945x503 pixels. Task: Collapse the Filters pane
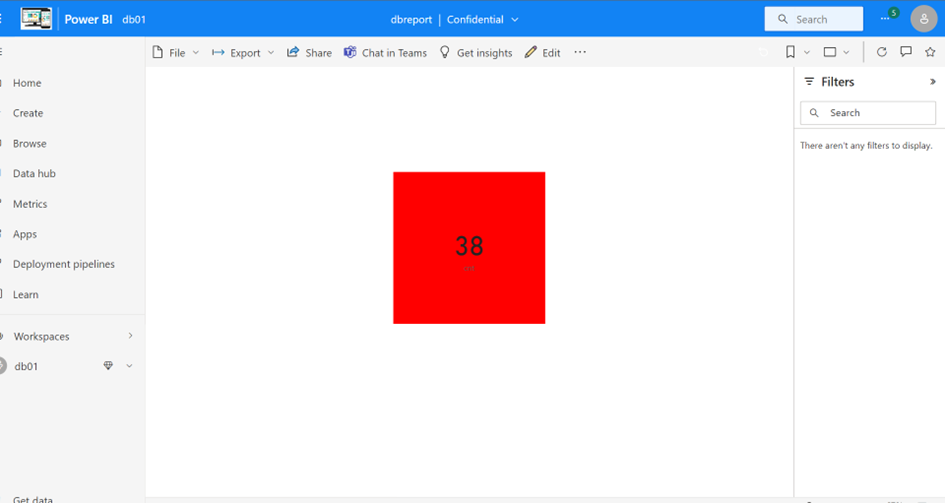point(933,82)
